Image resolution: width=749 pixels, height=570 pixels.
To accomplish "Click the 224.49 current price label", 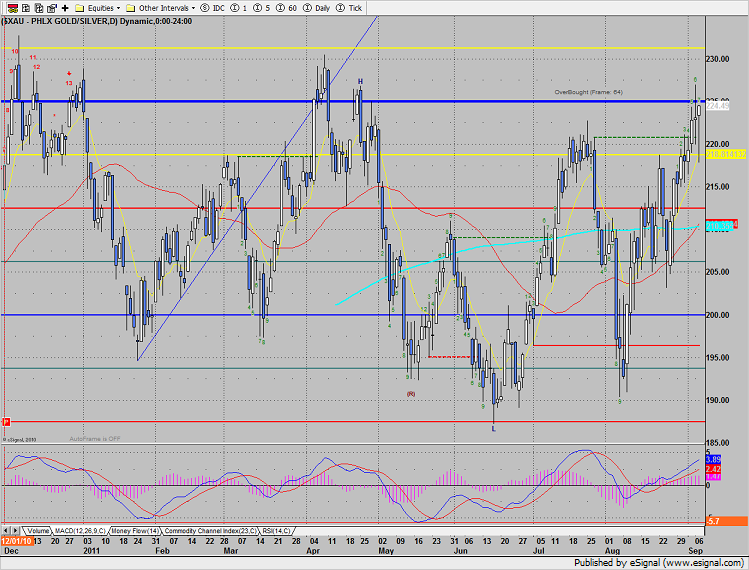I will coord(717,106).
